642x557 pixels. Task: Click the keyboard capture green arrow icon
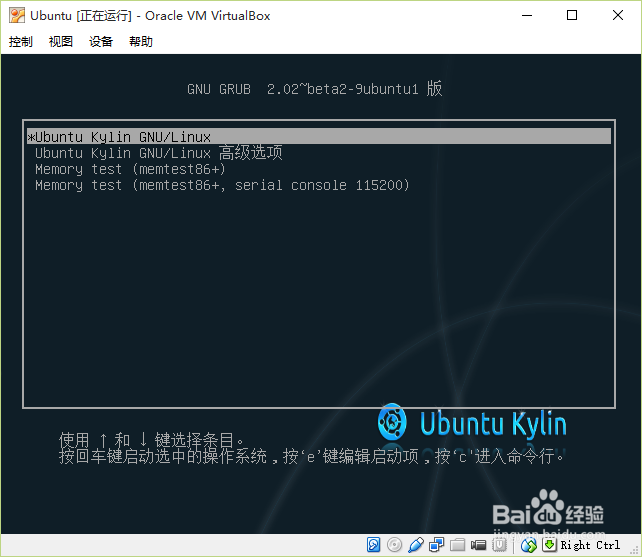(549, 545)
